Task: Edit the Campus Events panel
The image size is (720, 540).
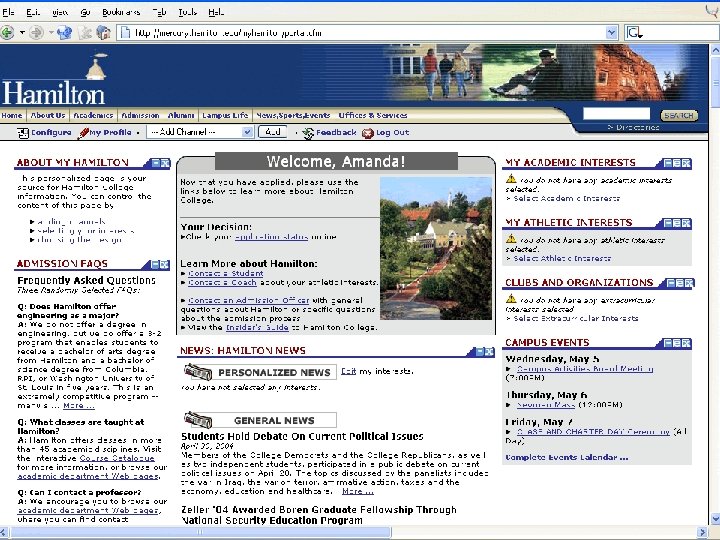Action: click(677, 343)
